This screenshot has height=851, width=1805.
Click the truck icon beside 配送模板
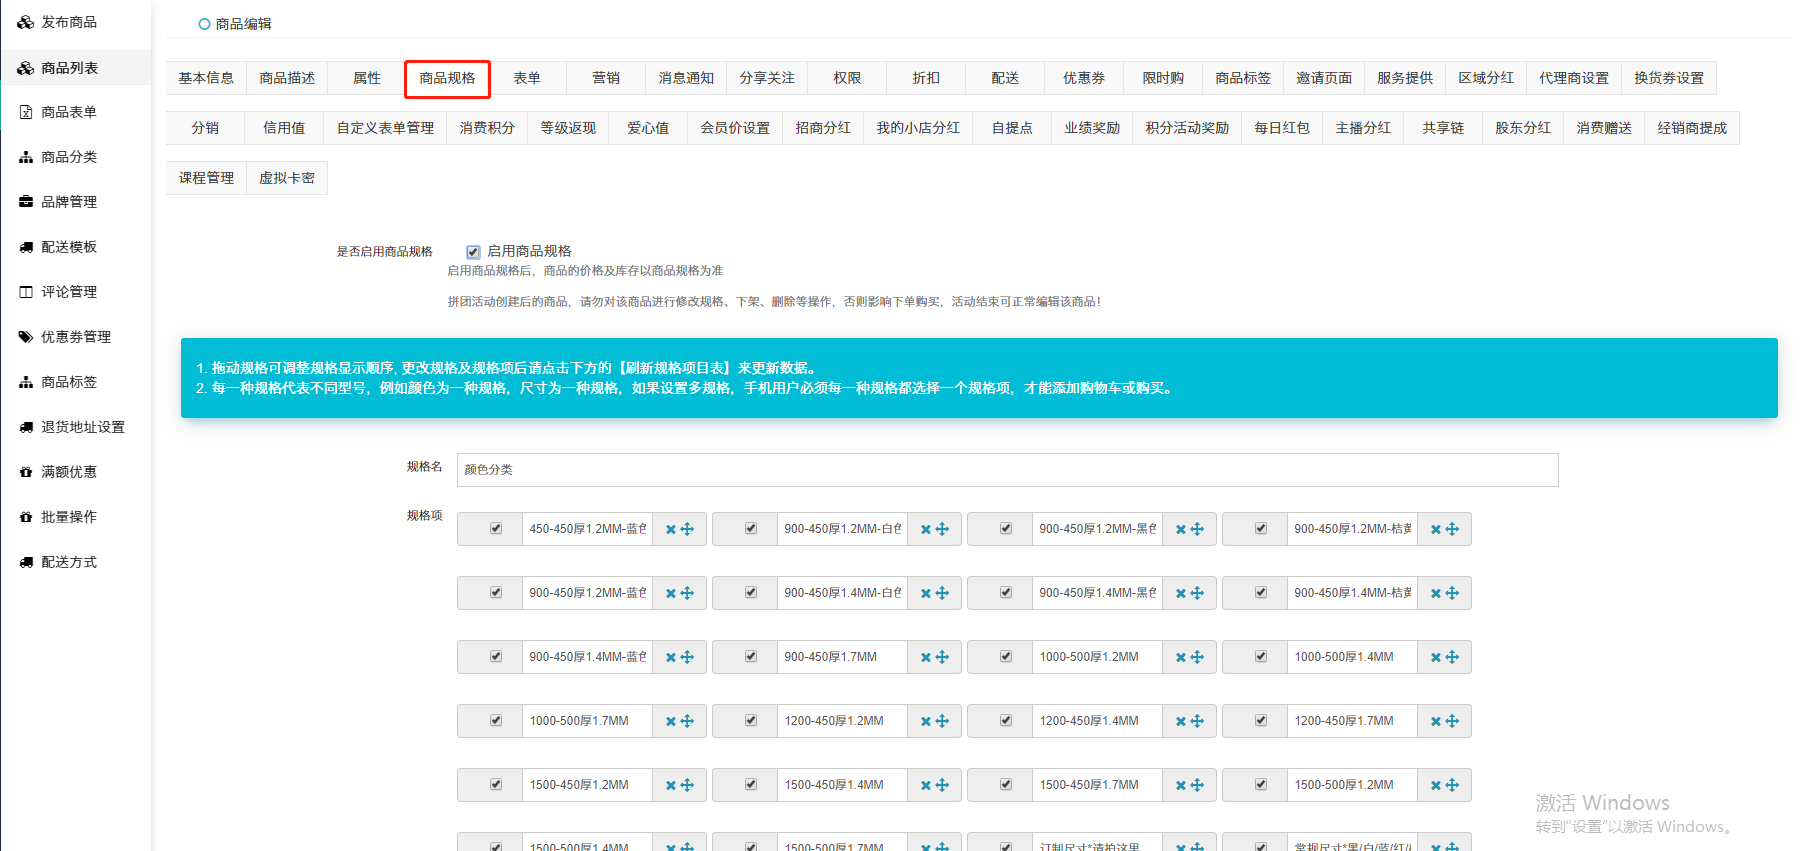(26, 247)
